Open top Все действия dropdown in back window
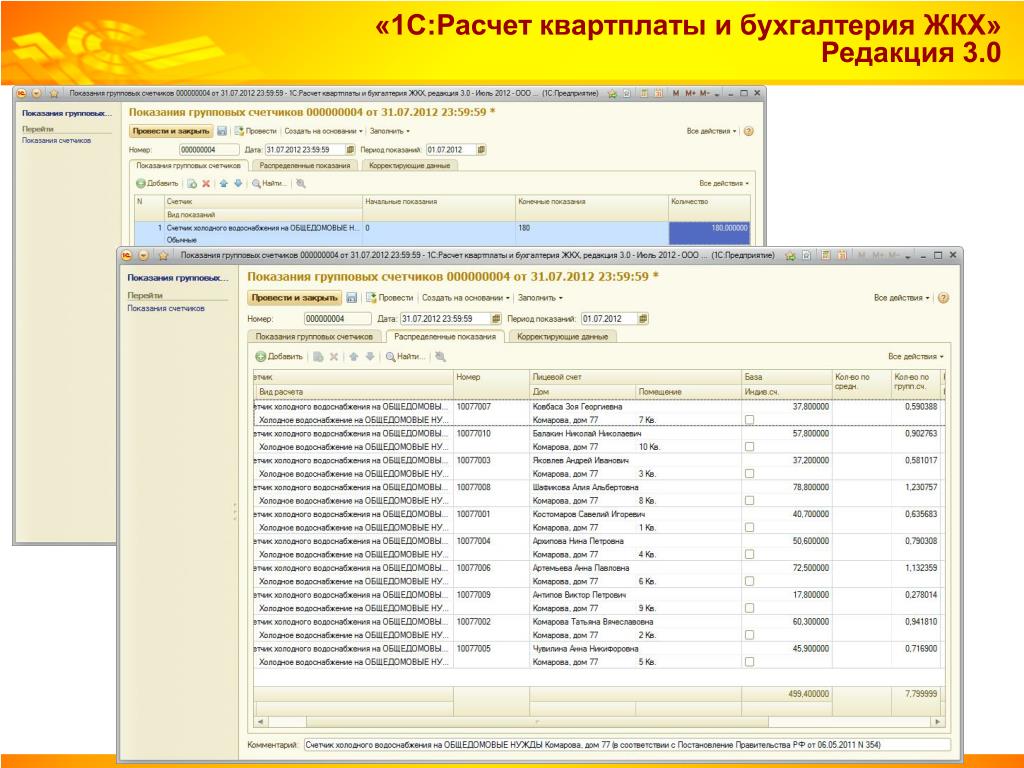Screen dimensions: 1024x768 (711, 131)
